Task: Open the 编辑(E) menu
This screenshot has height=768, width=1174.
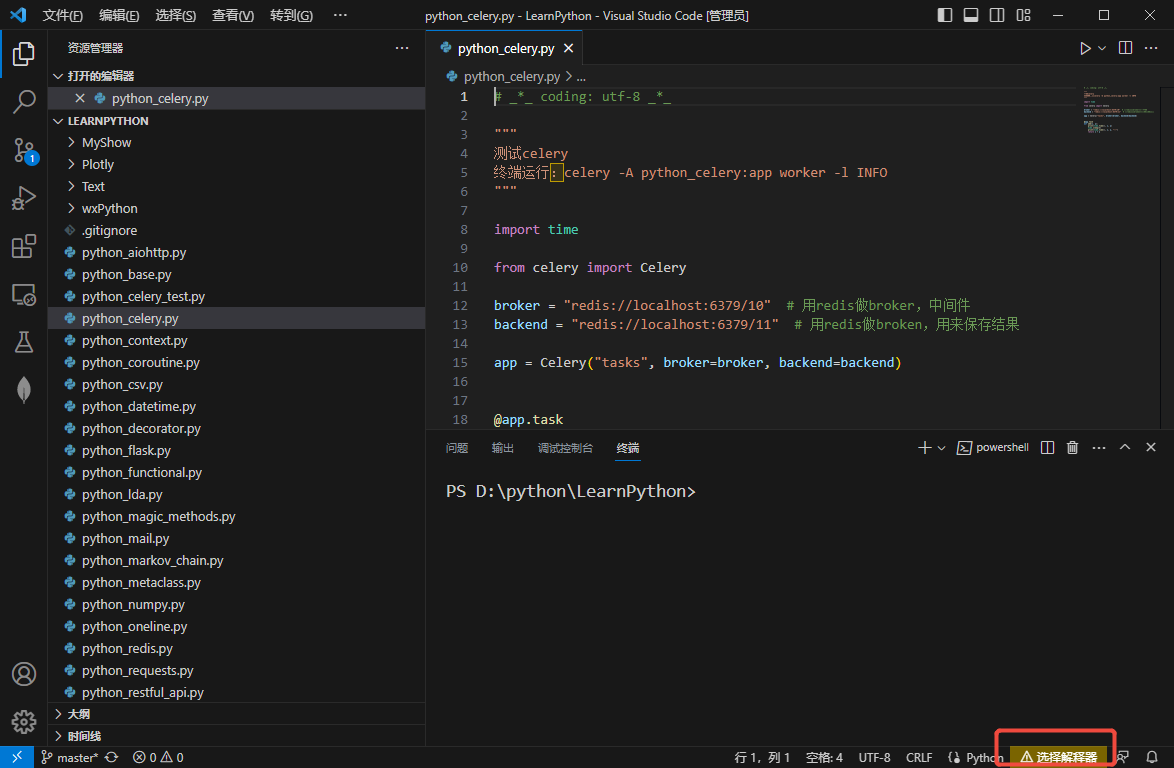Action: pyautogui.click(x=119, y=15)
